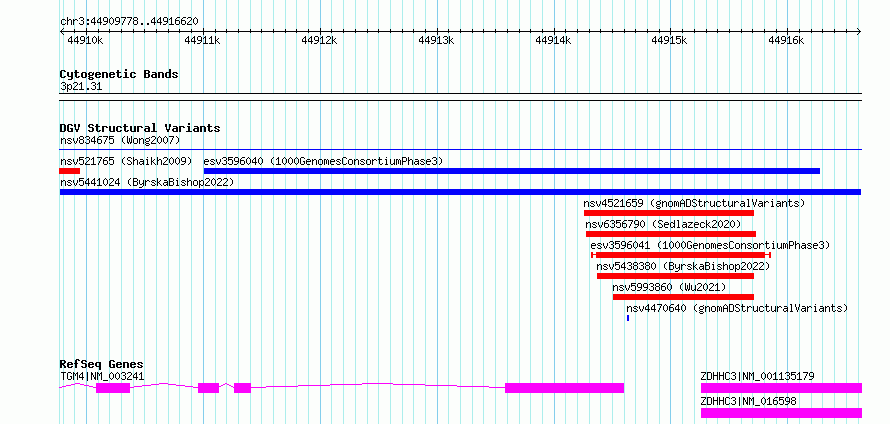Open the nsv4470640 gnomADStructuralVariants label
890x424 pixels.
[737, 308]
